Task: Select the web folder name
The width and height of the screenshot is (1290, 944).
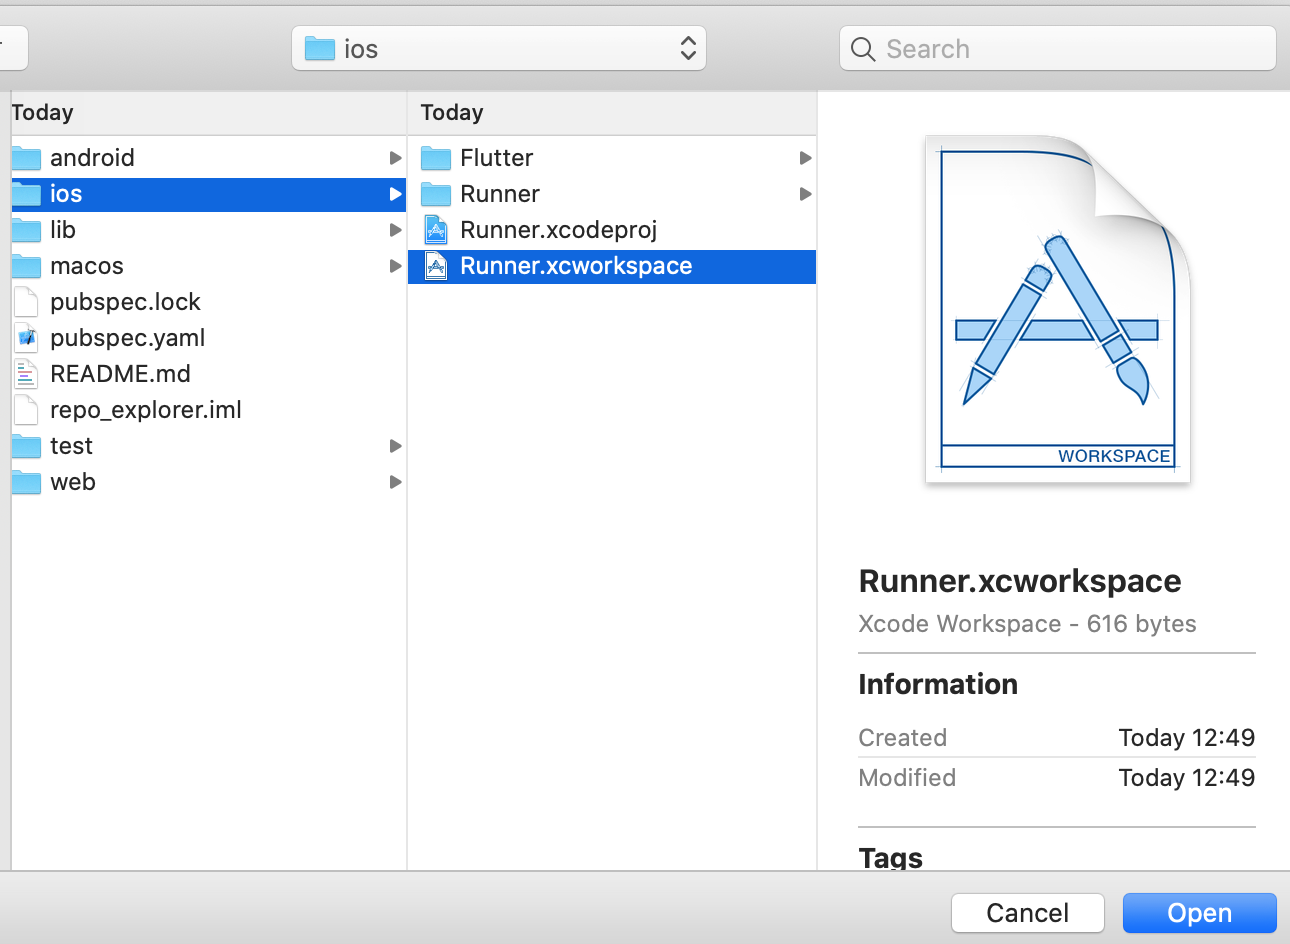Action: click(x=73, y=482)
